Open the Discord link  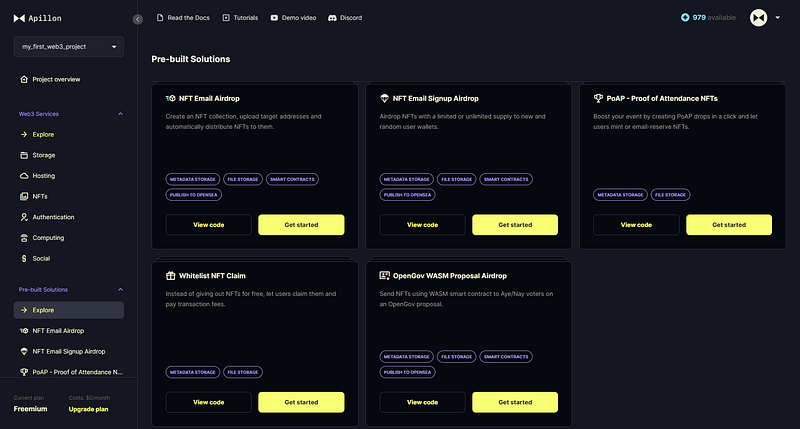coord(345,18)
